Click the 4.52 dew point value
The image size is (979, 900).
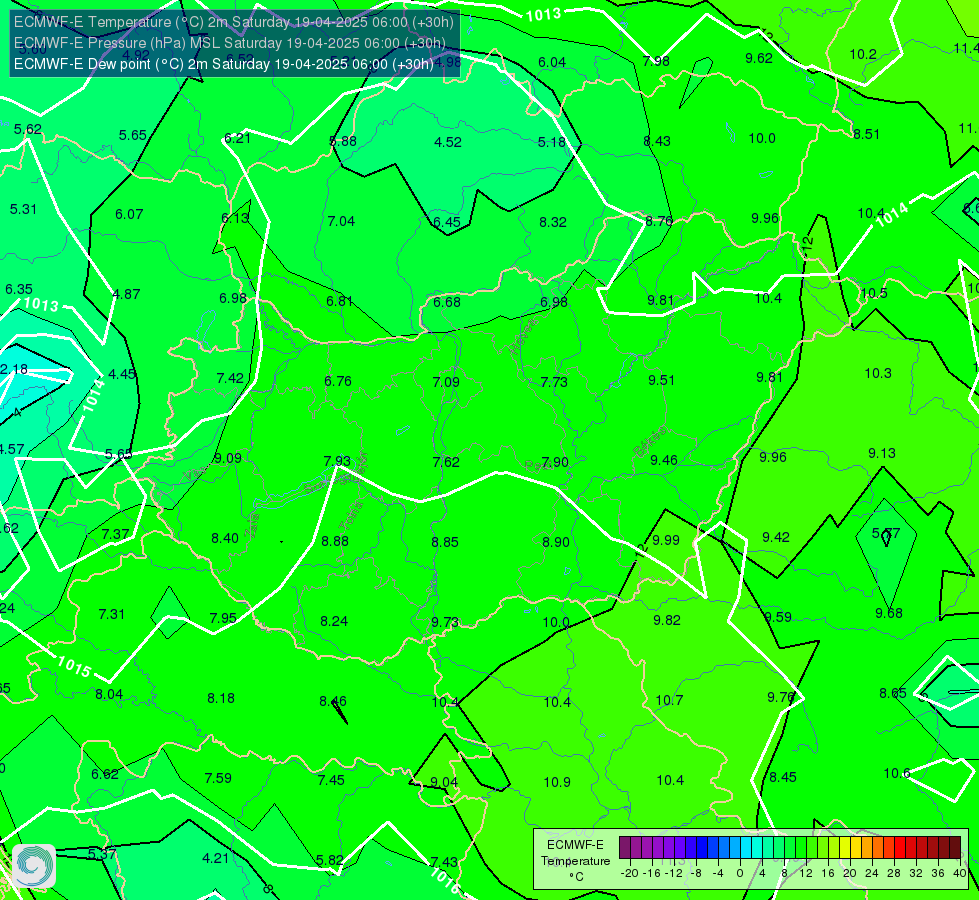[x=448, y=142]
